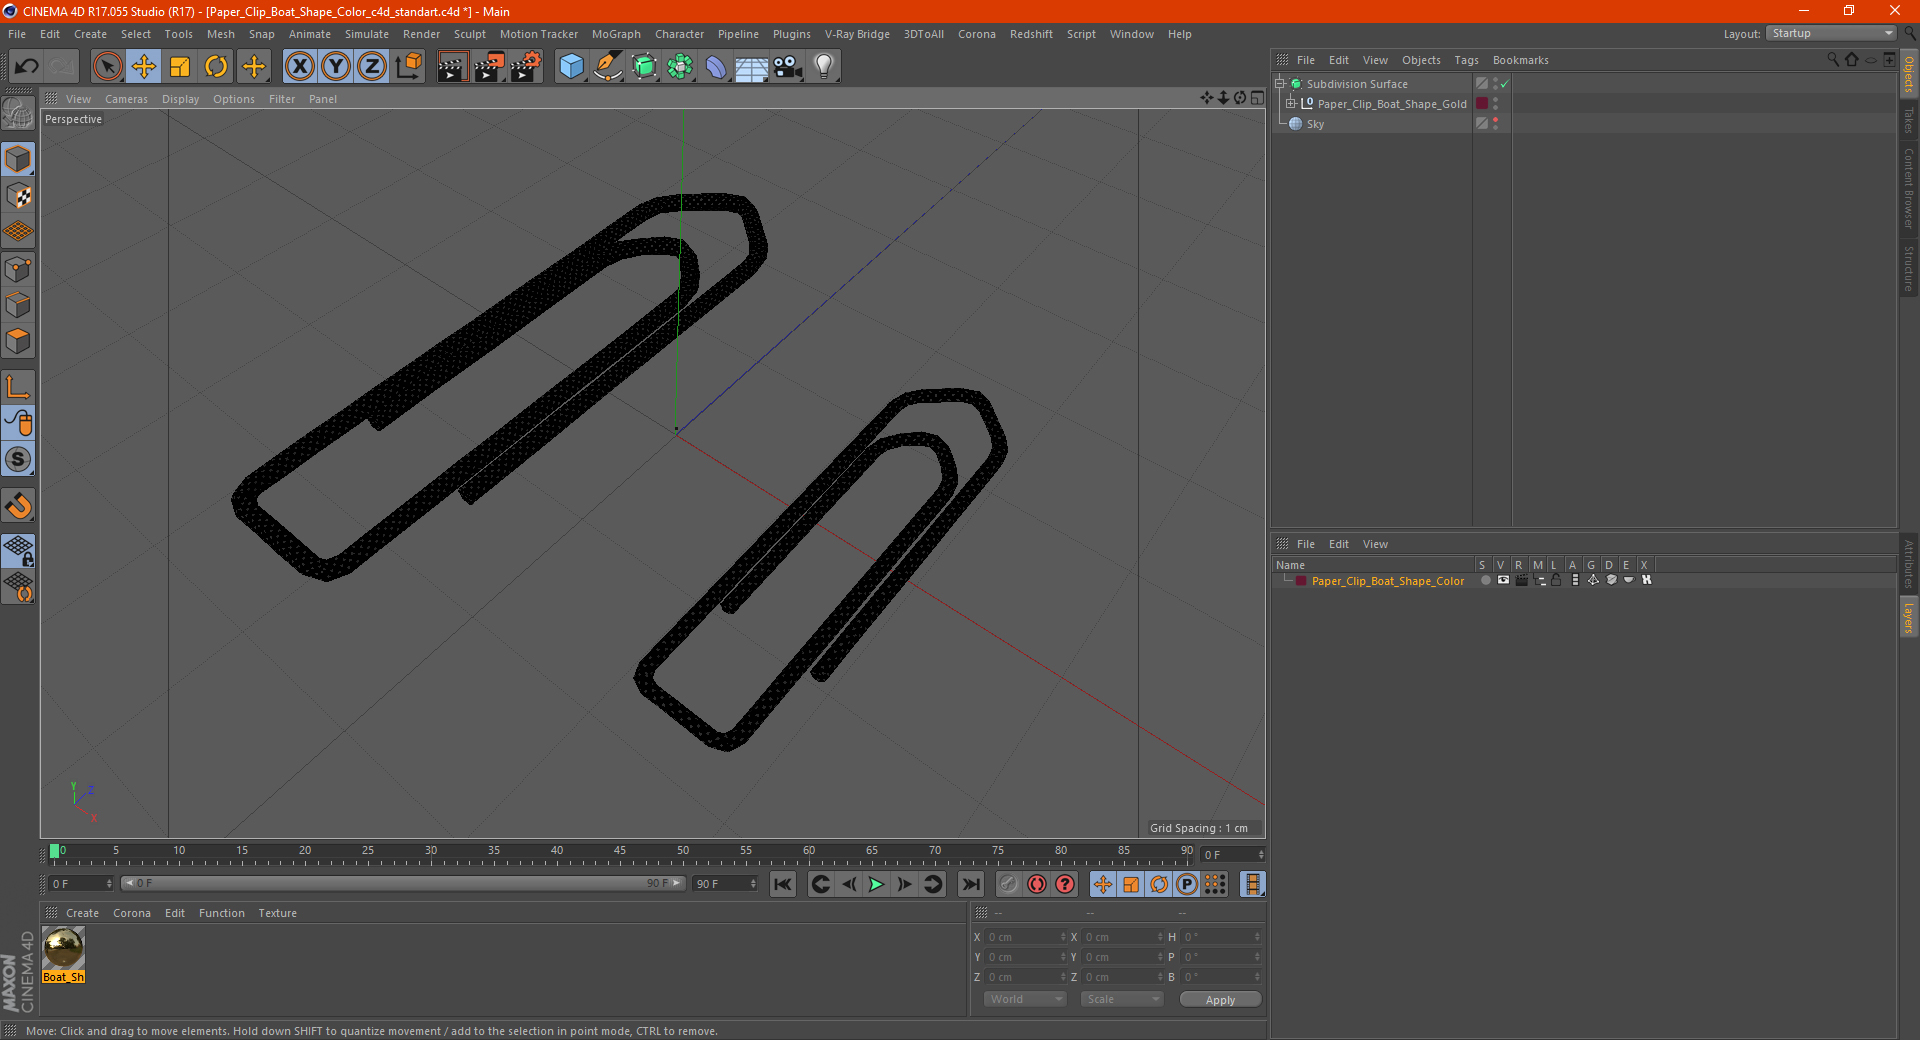Open the deformer objects icon
The width and height of the screenshot is (1920, 1040).
[716, 67]
